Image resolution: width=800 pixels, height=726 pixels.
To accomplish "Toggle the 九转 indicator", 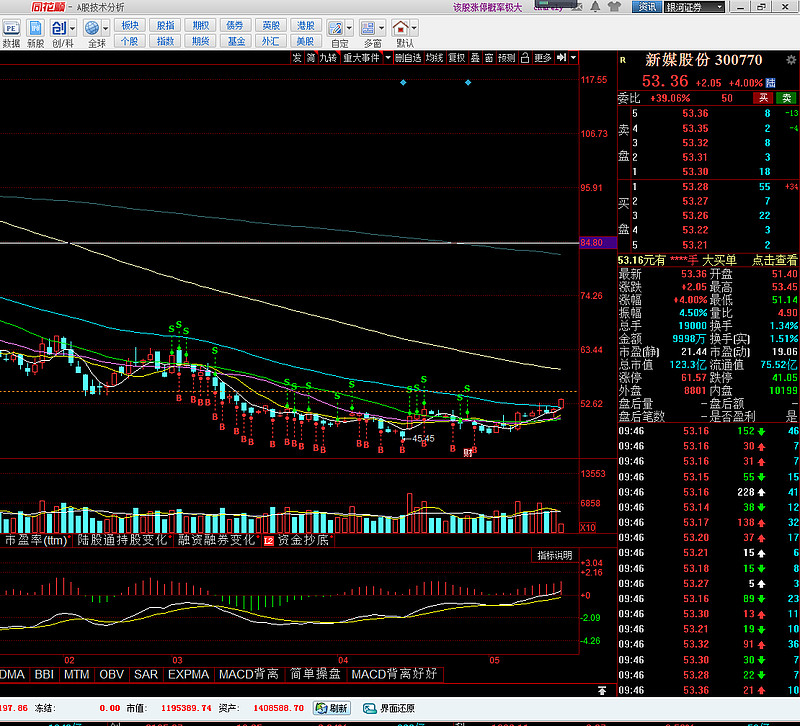I will point(328,58).
